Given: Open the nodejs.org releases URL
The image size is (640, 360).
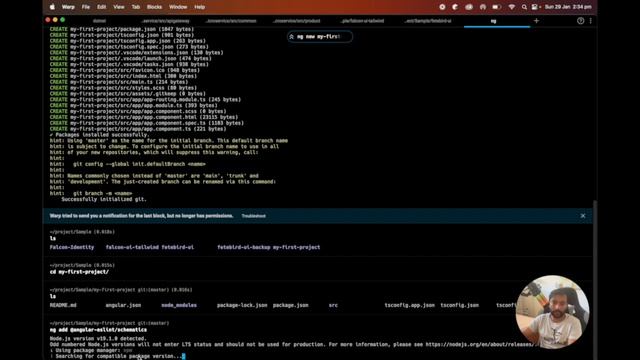Looking at the screenshot, I should point(479,344).
